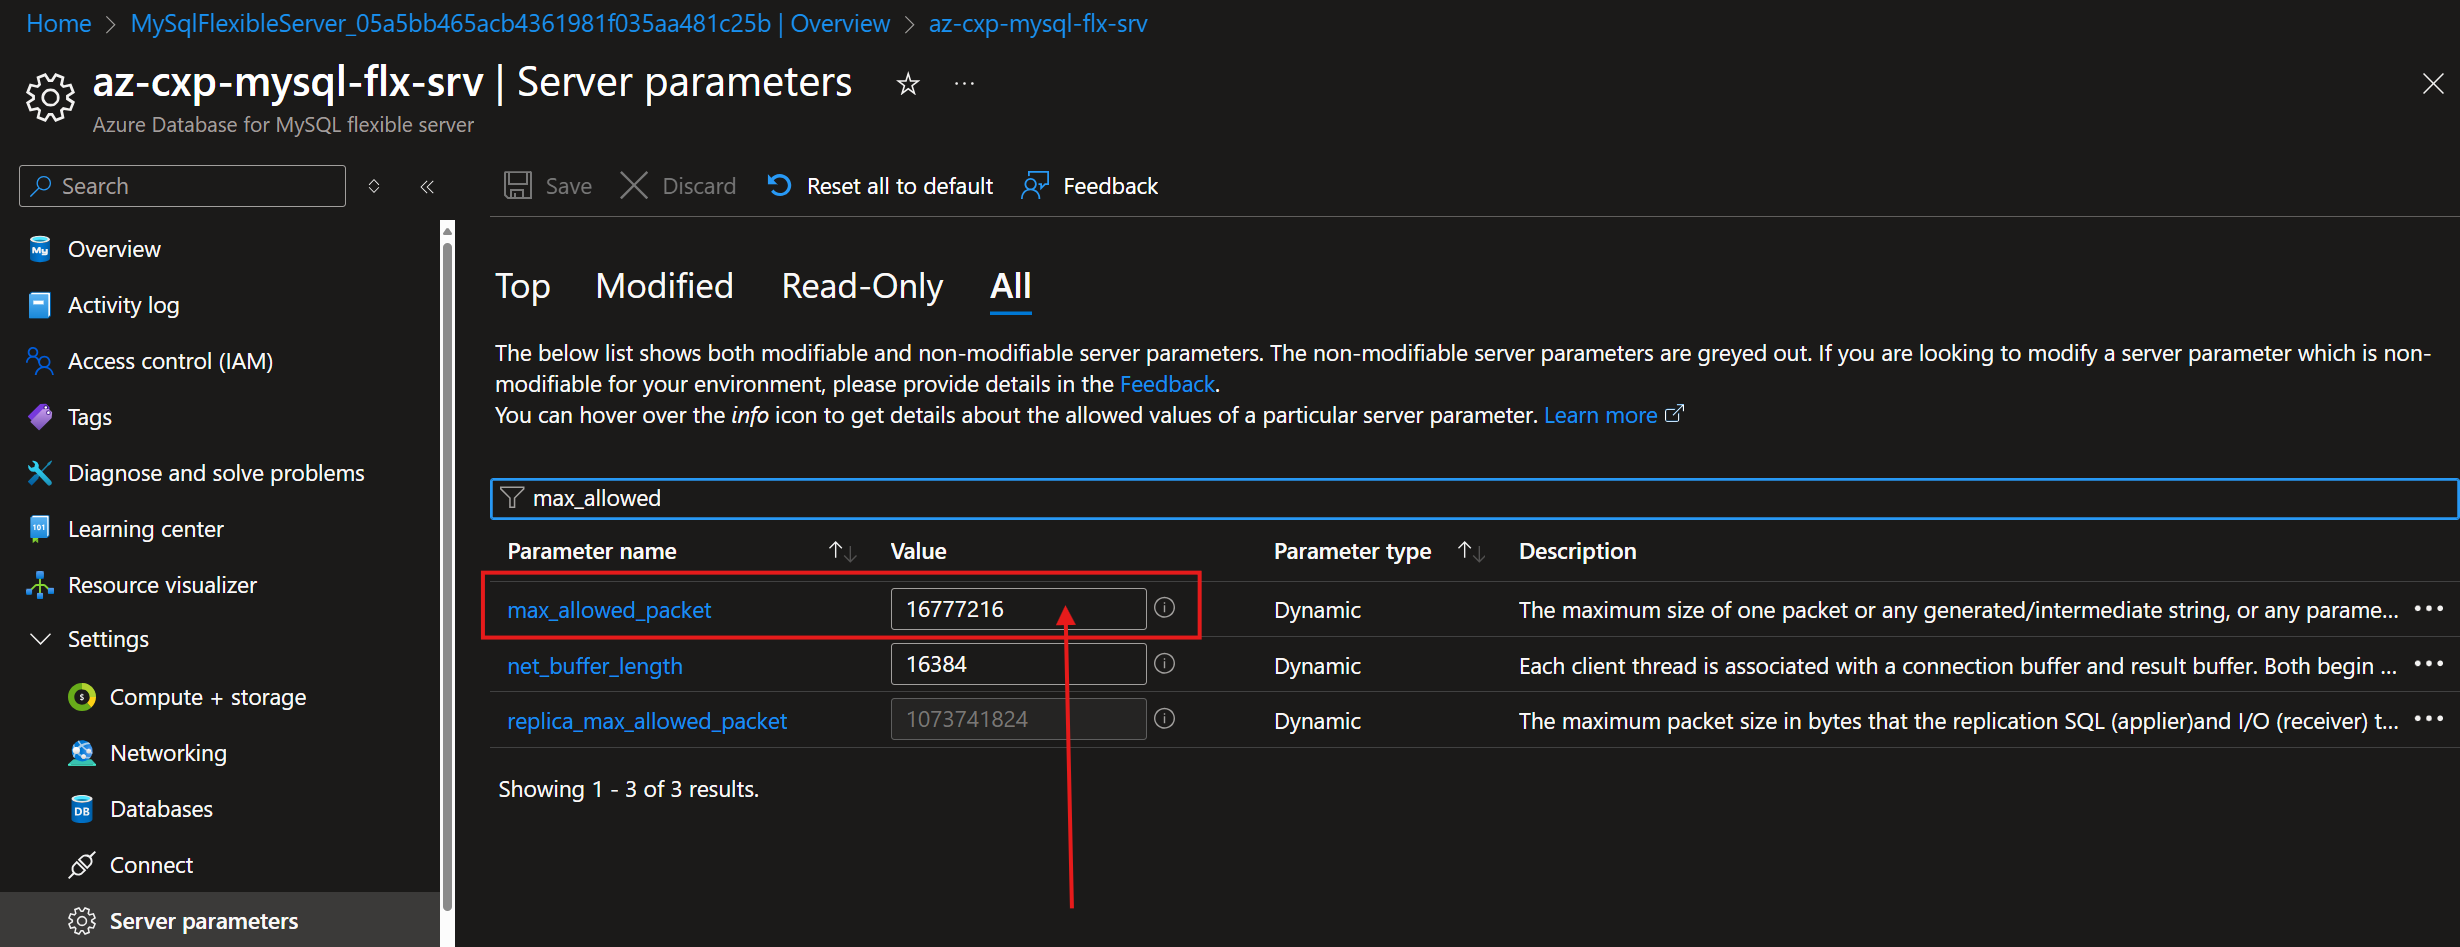This screenshot has height=947, width=2460.
Task: Open more actions for net_buffer_length row
Action: click(x=2429, y=664)
